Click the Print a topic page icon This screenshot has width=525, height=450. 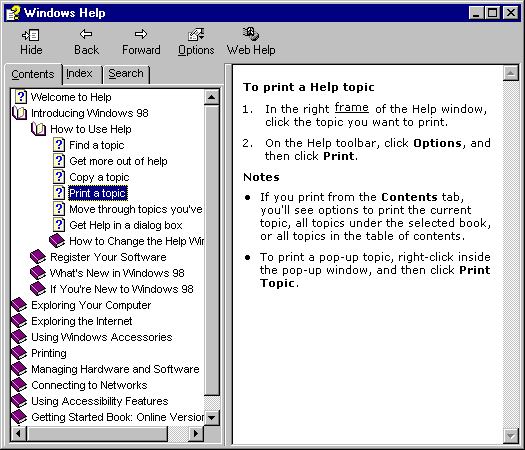coord(59,193)
